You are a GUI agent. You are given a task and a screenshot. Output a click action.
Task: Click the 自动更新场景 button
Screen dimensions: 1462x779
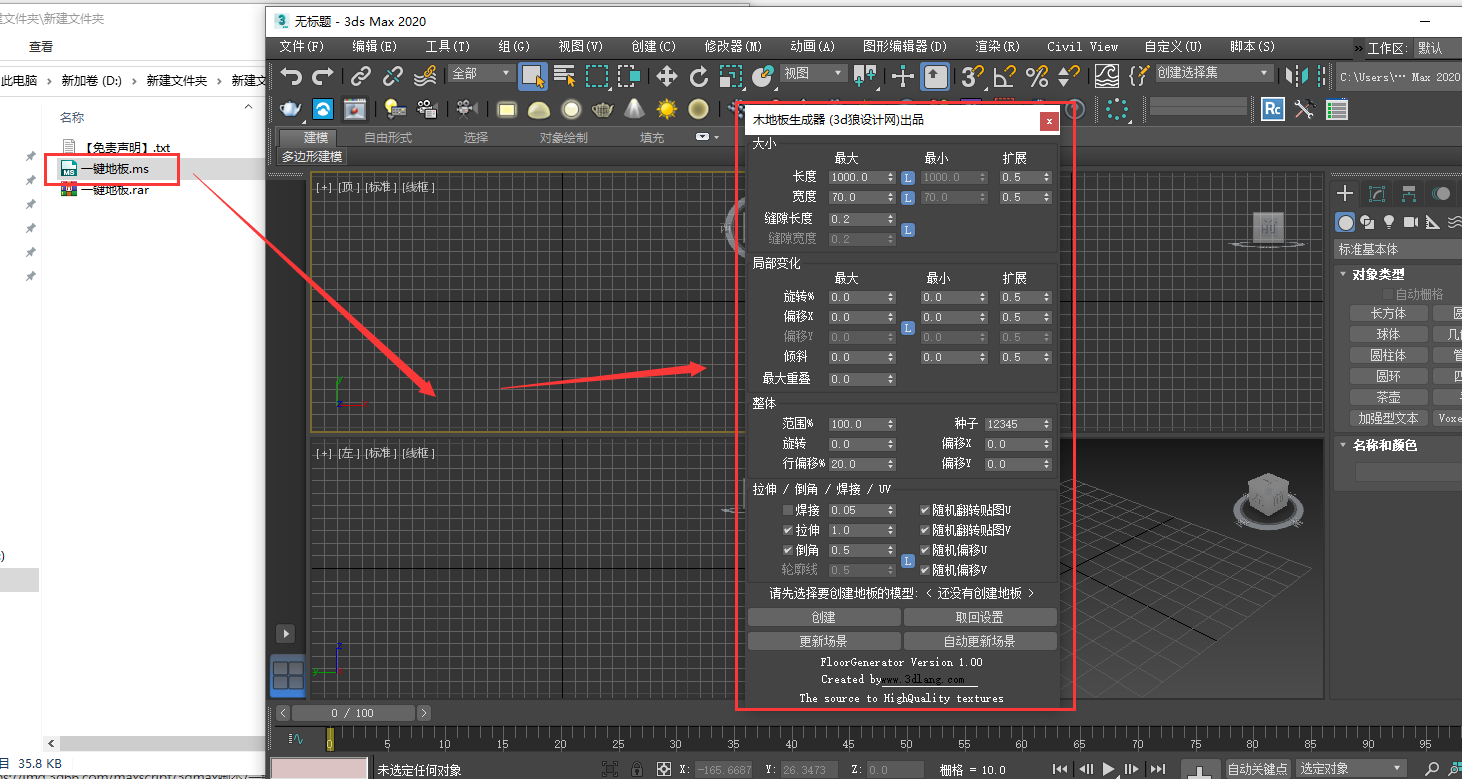[980, 641]
